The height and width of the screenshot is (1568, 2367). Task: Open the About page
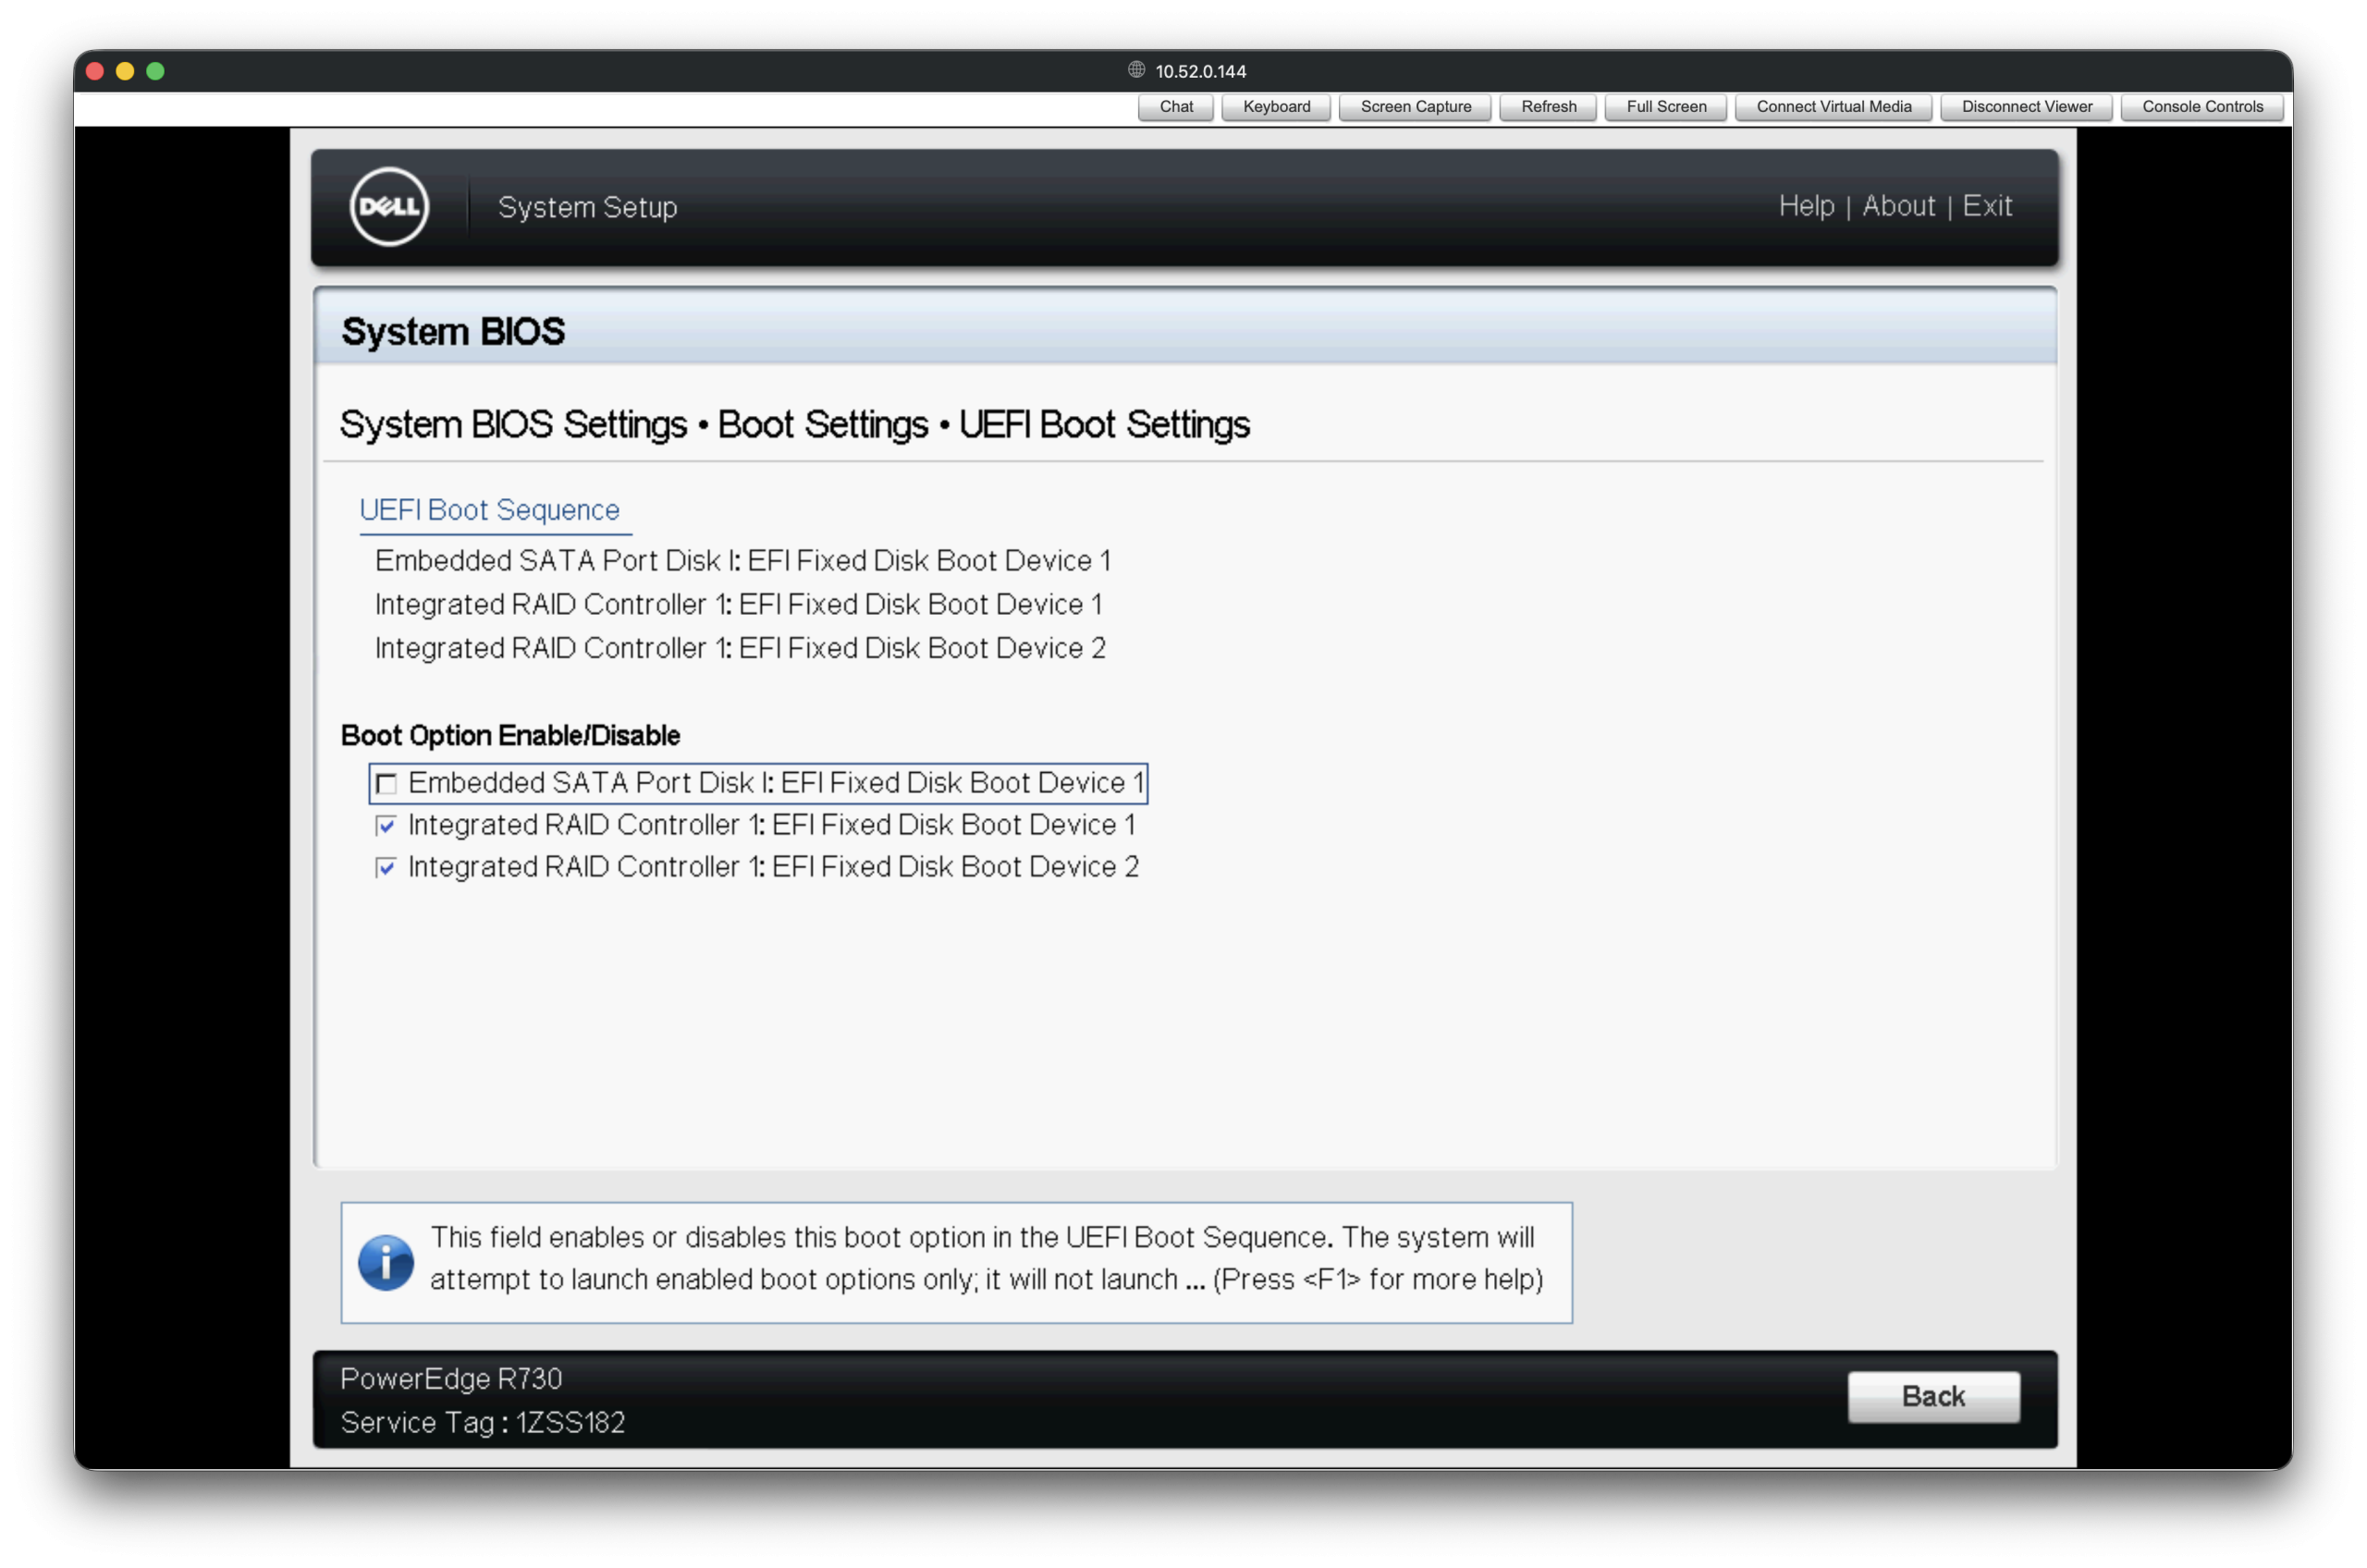(1898, 206)
